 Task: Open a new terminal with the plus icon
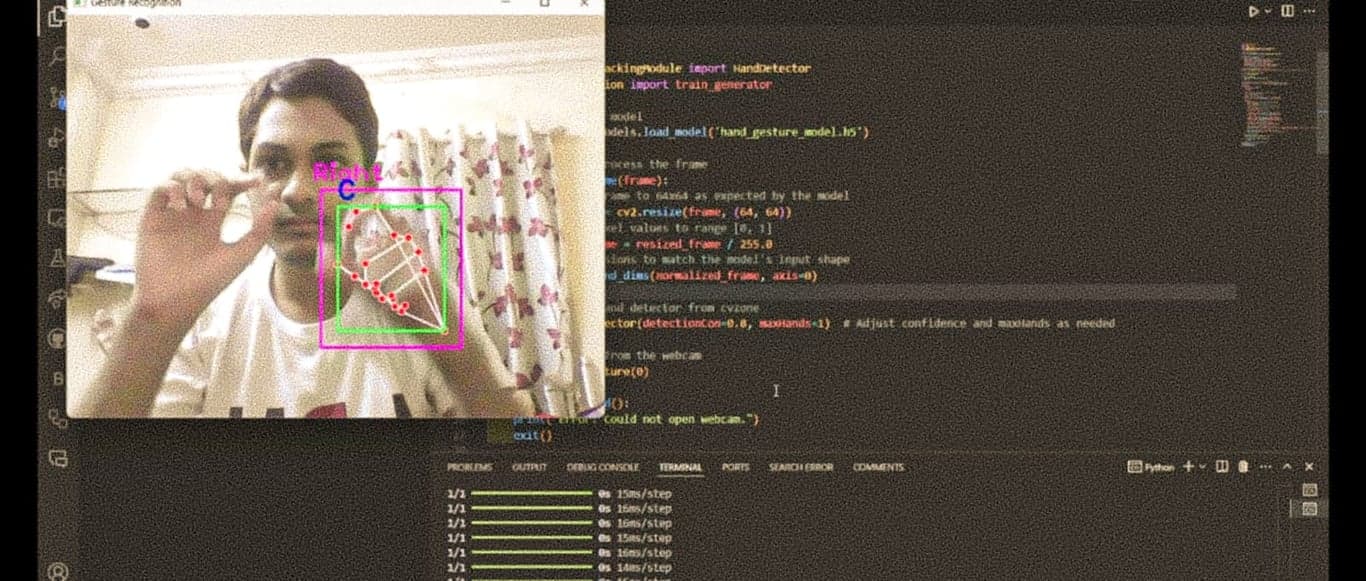click(x=1188, y=467)
